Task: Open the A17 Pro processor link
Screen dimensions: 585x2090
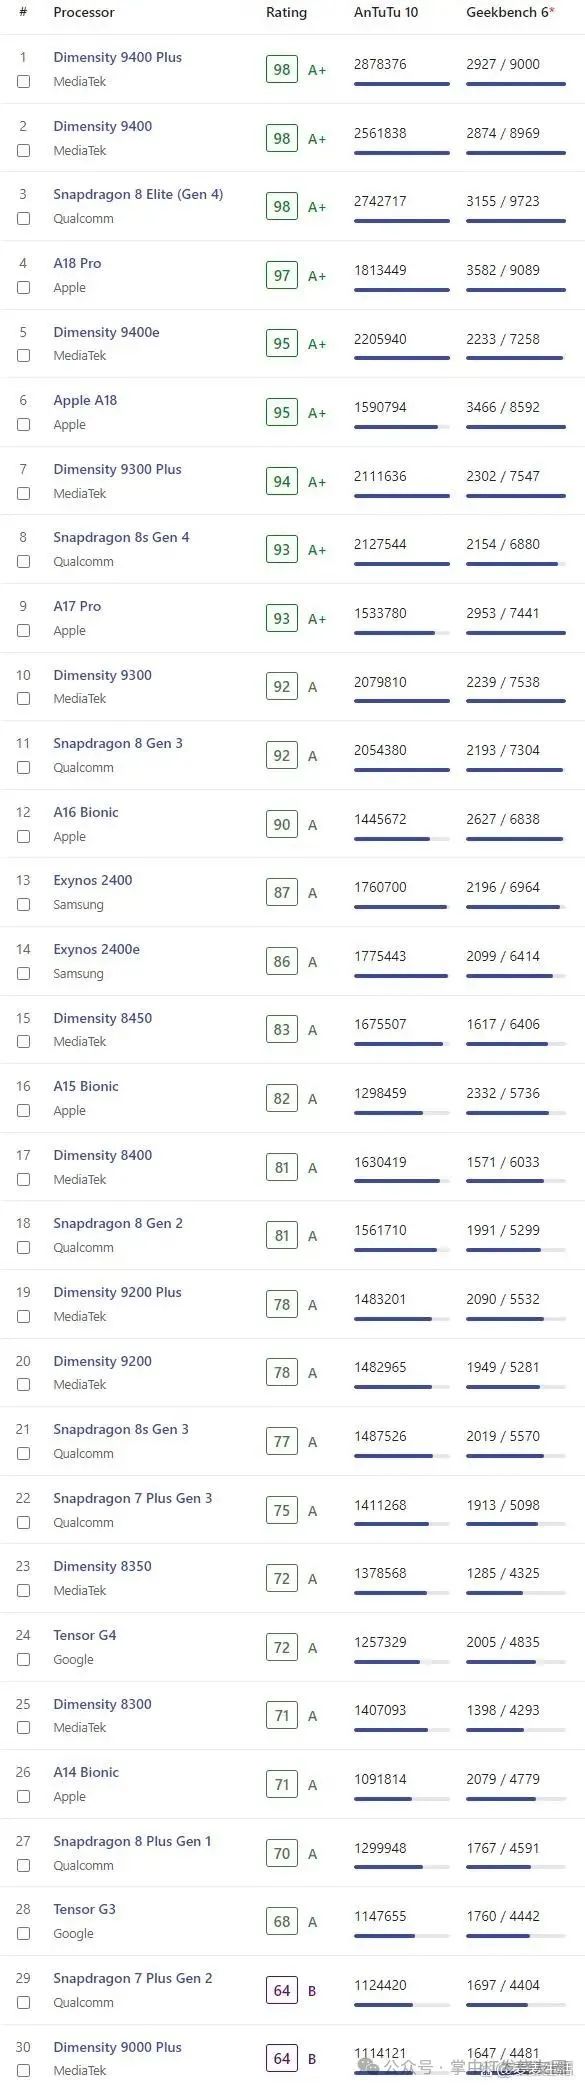Action: pyautogui.click(x=77, y=606)
